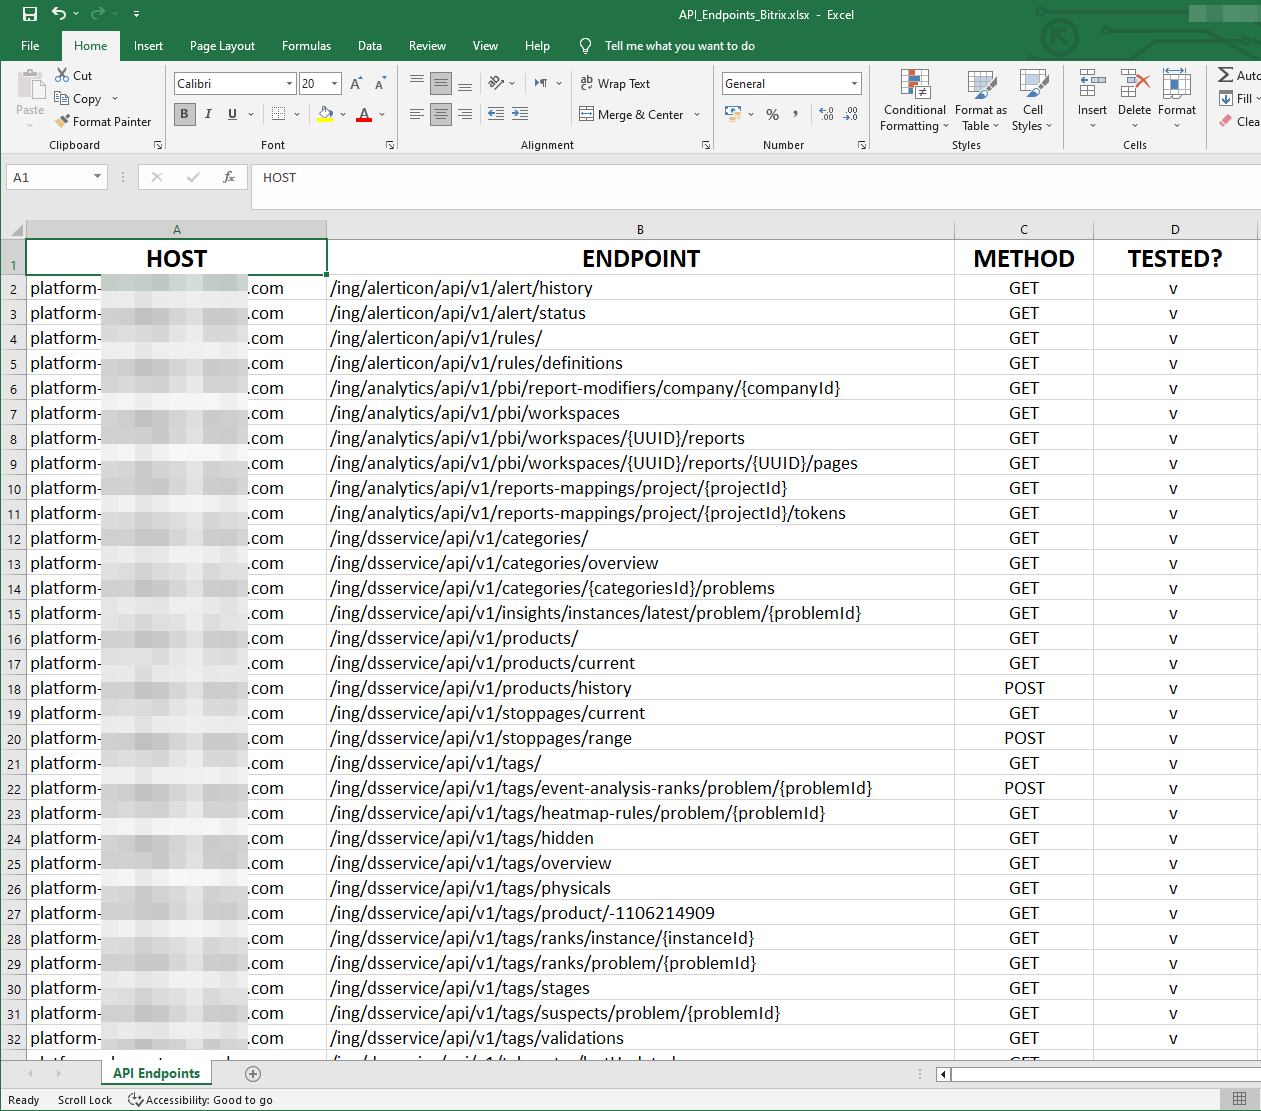Click column B header
Viewport: 1261px width, 1111px height.
coord(640,229)
